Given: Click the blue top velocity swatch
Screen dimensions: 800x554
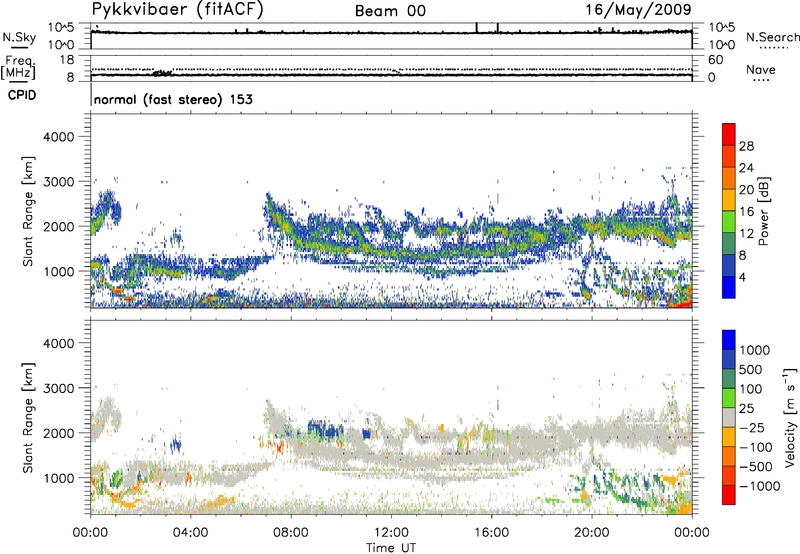Looking at the screenshot, I should (729, 340).
